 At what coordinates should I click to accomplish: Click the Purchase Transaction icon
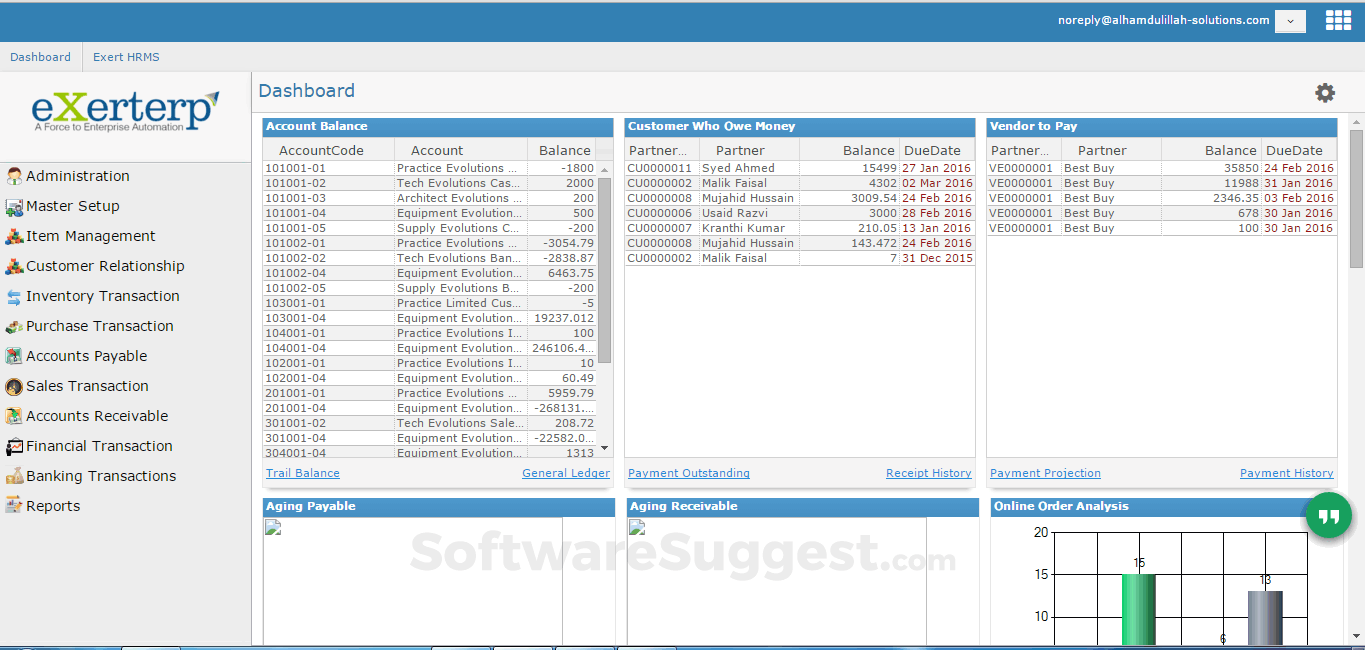[14, 326]
